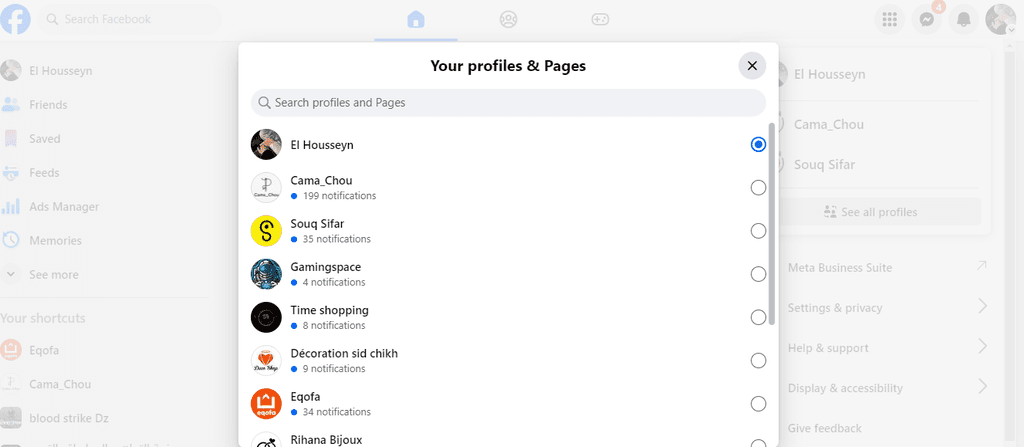Select the Décoration sid chikh radio button
This screenshot has width=1024, height=447.
coord(758,360)
